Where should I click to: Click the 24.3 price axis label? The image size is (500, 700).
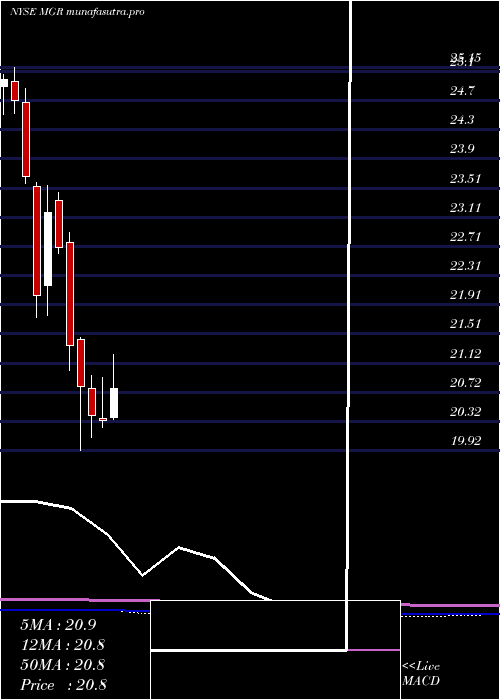[x=462, y=120]
